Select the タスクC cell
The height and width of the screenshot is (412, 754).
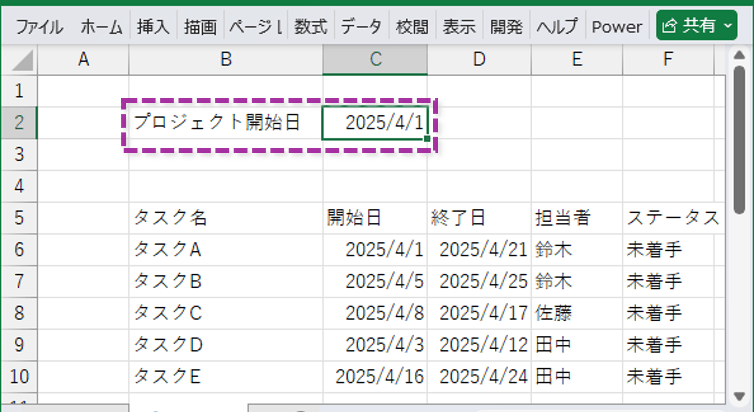[x=226, y=313]
